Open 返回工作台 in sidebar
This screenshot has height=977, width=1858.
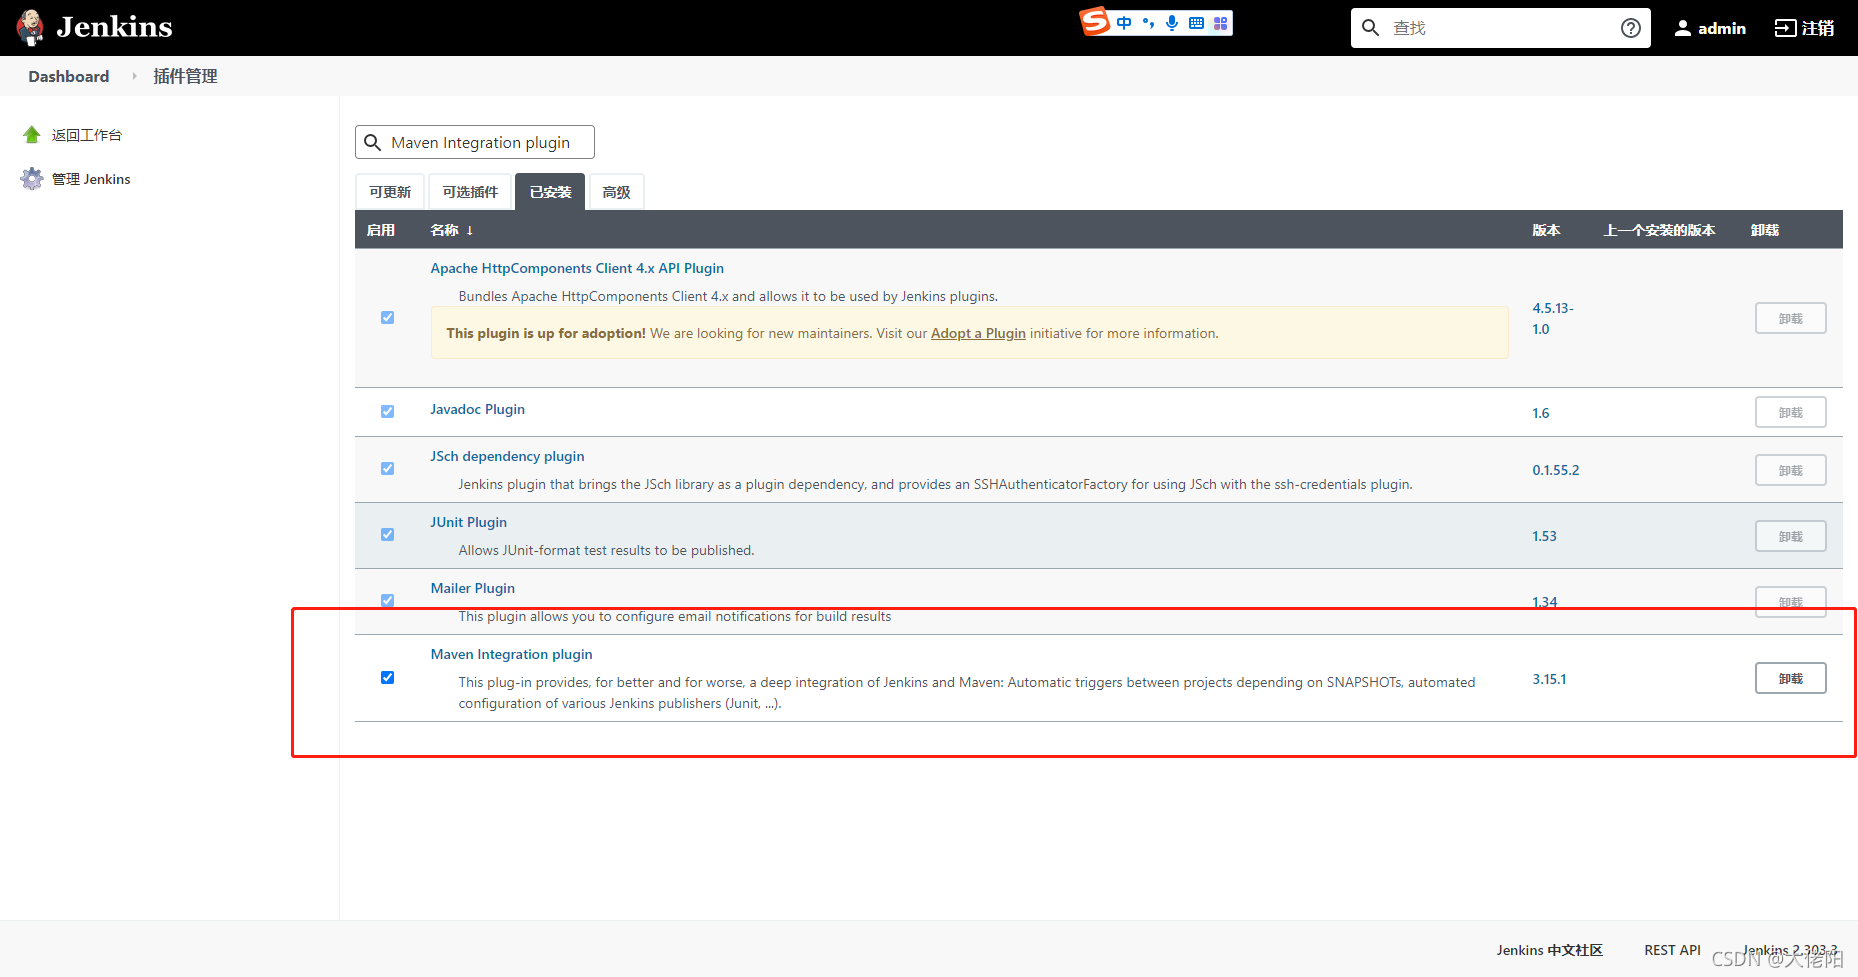(87, 135)
